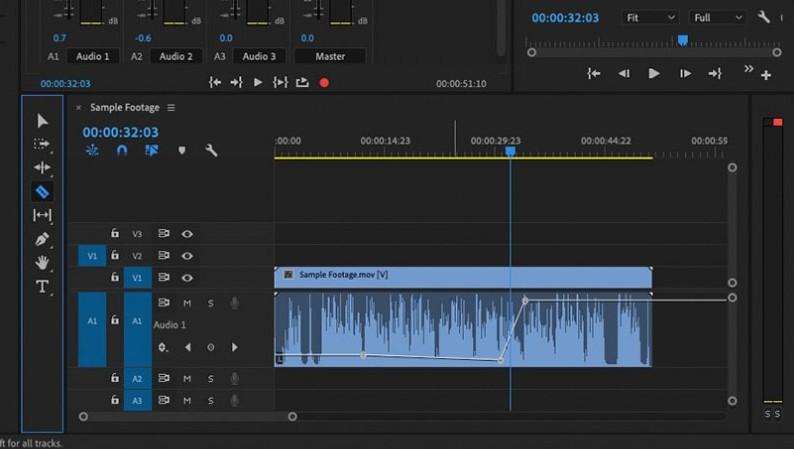Toggle A1 track lock
This screenshot has width=794, height=449.
click(x=115, y=320)
